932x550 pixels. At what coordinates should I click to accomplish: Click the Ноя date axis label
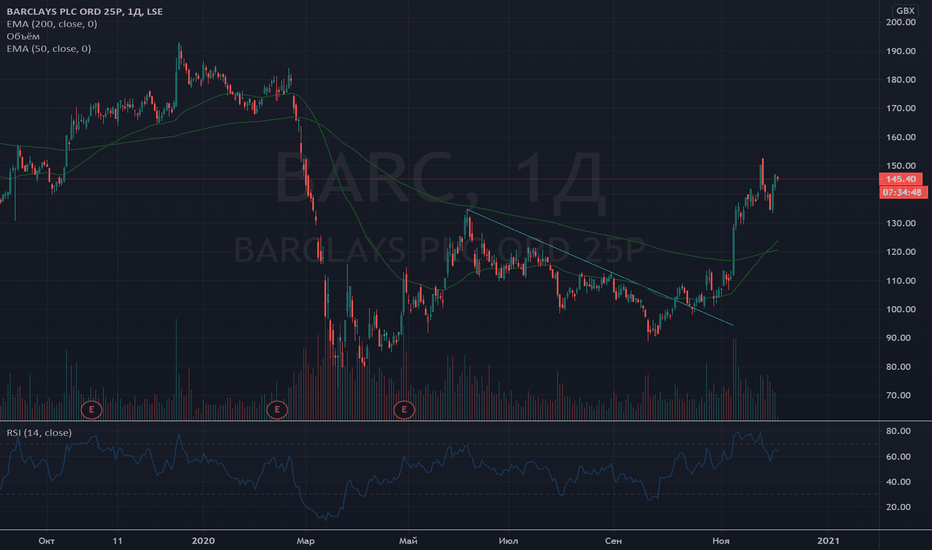pyautogui.click(x=721, y=540)
